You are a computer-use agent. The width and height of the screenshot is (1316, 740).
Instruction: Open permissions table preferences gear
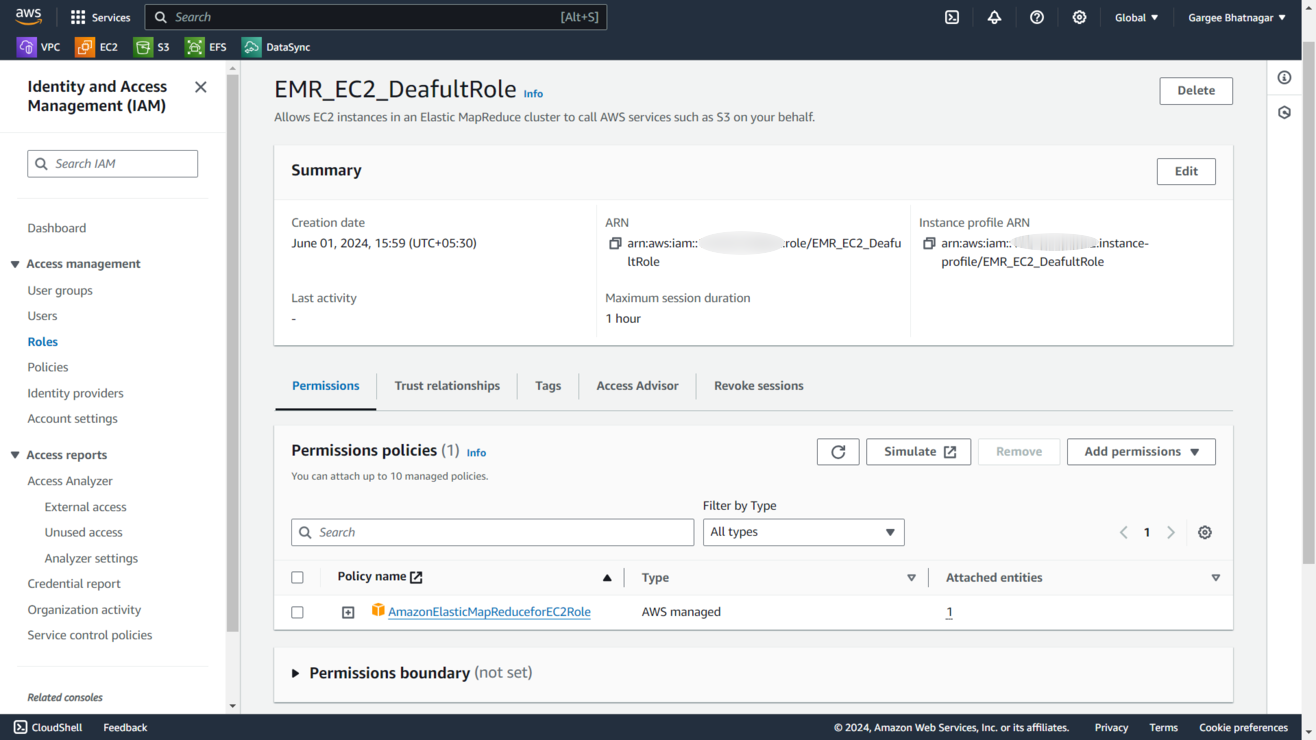[1205, 533]
